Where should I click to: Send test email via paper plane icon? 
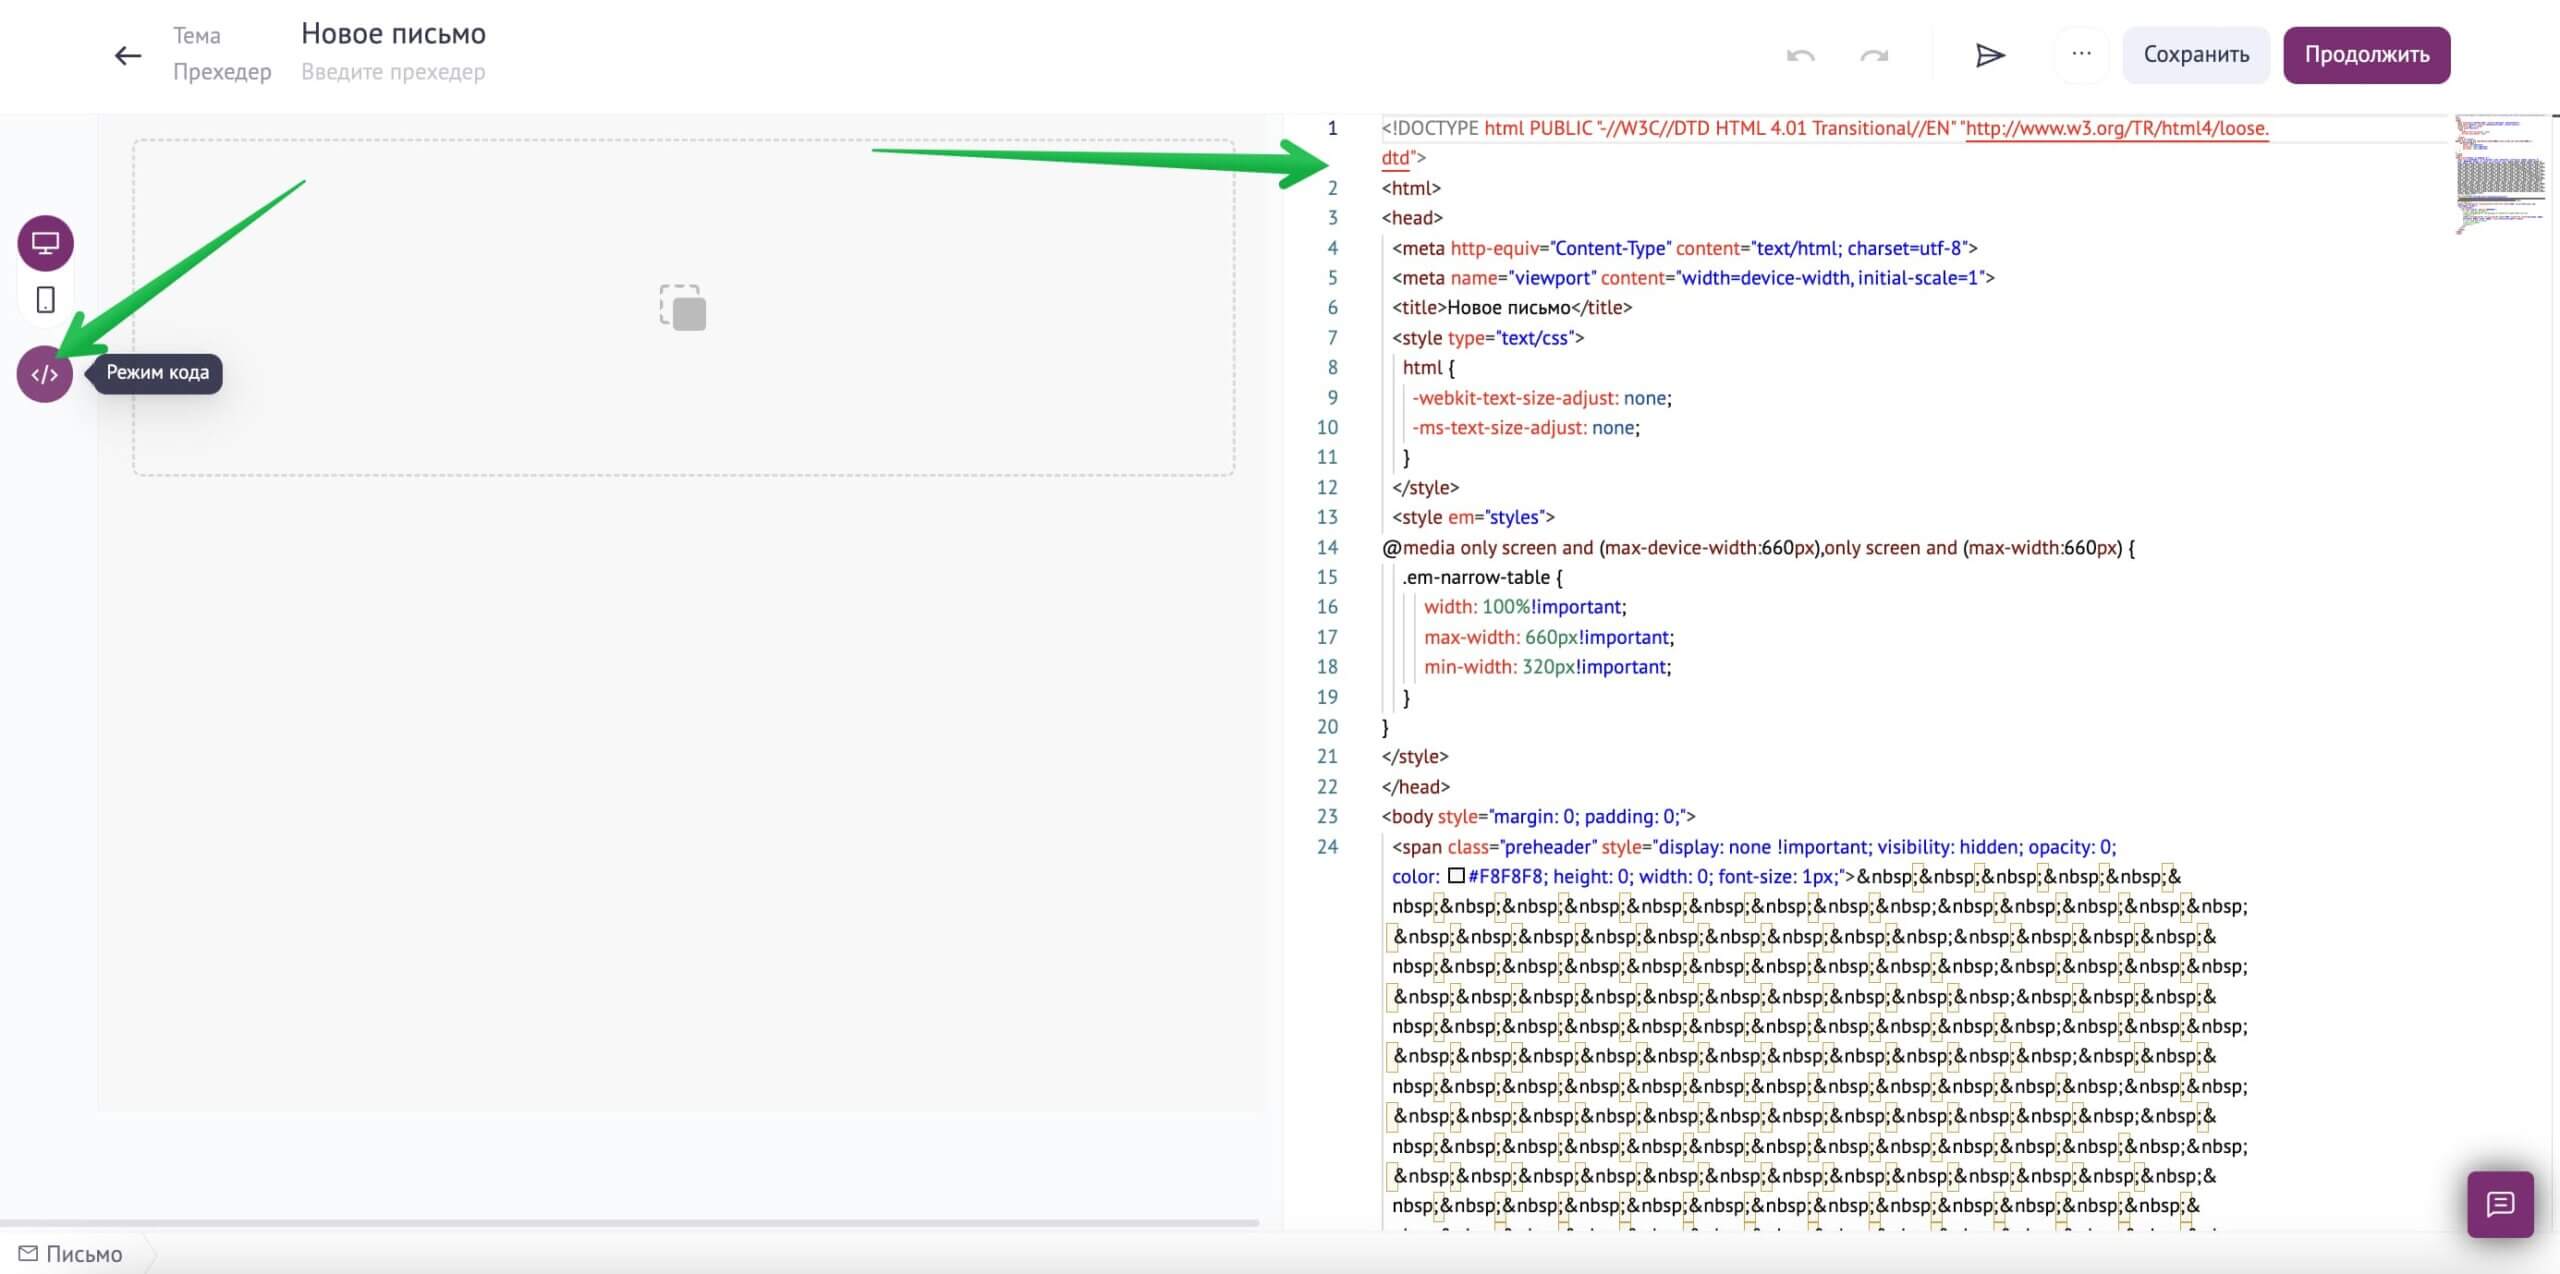pyautogui.click(x=1990, y=55)
